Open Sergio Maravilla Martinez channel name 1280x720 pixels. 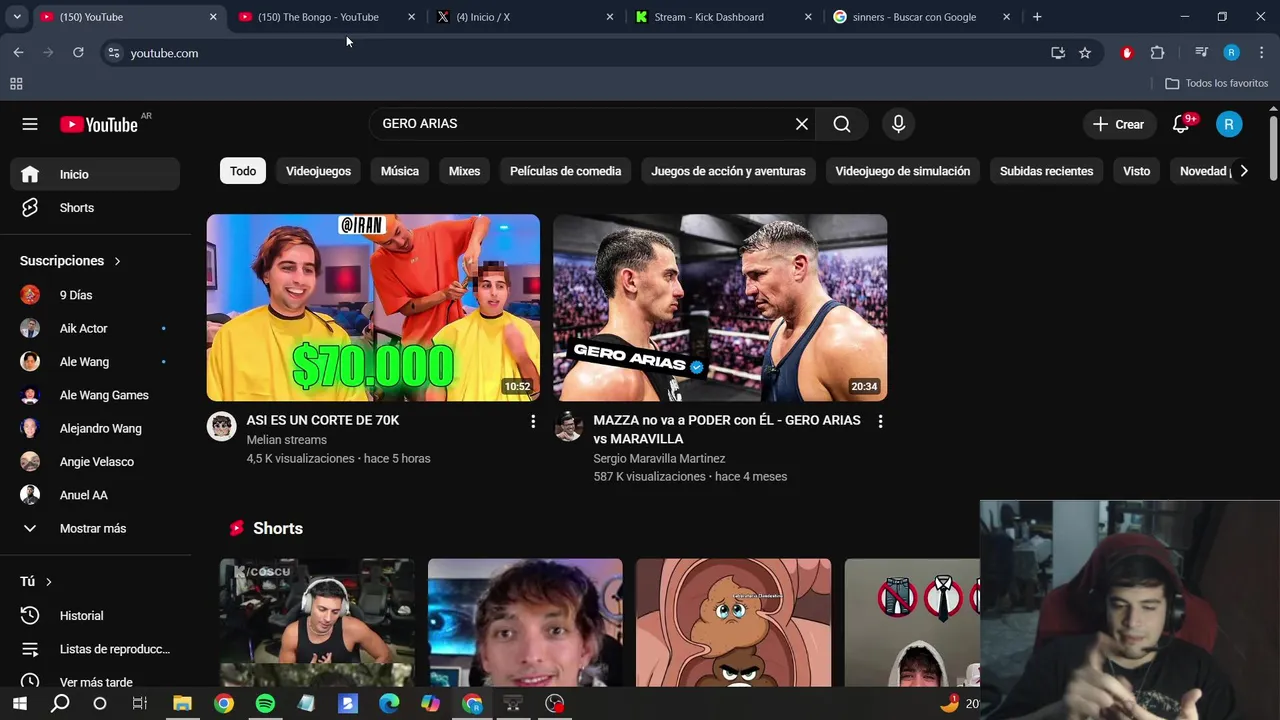click(659, 458)
